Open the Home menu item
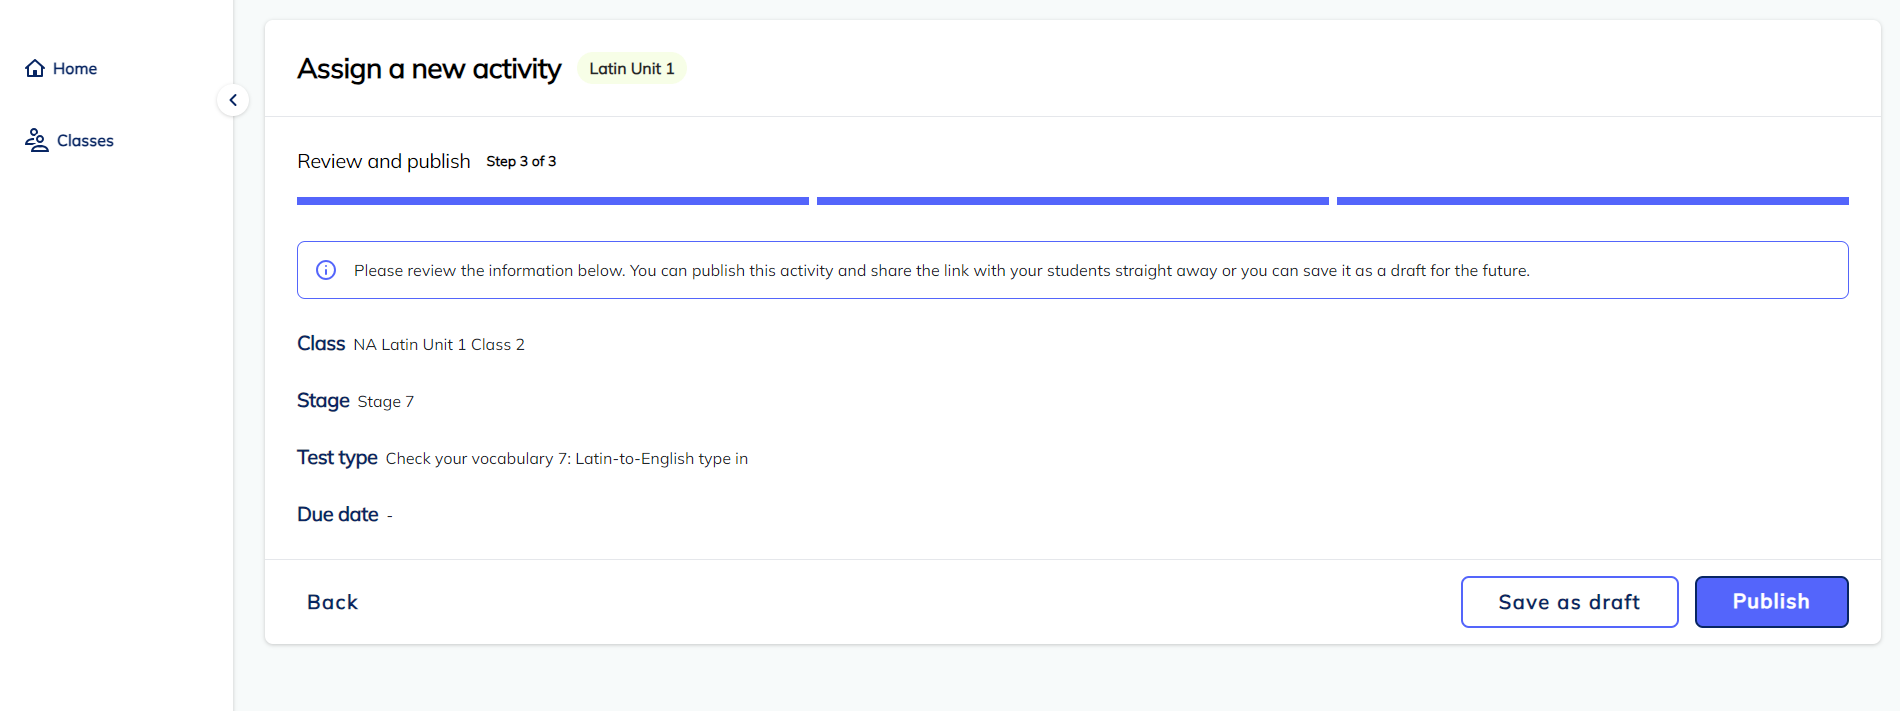Screen dimensions: 1900x711 (x=74, y=68)
